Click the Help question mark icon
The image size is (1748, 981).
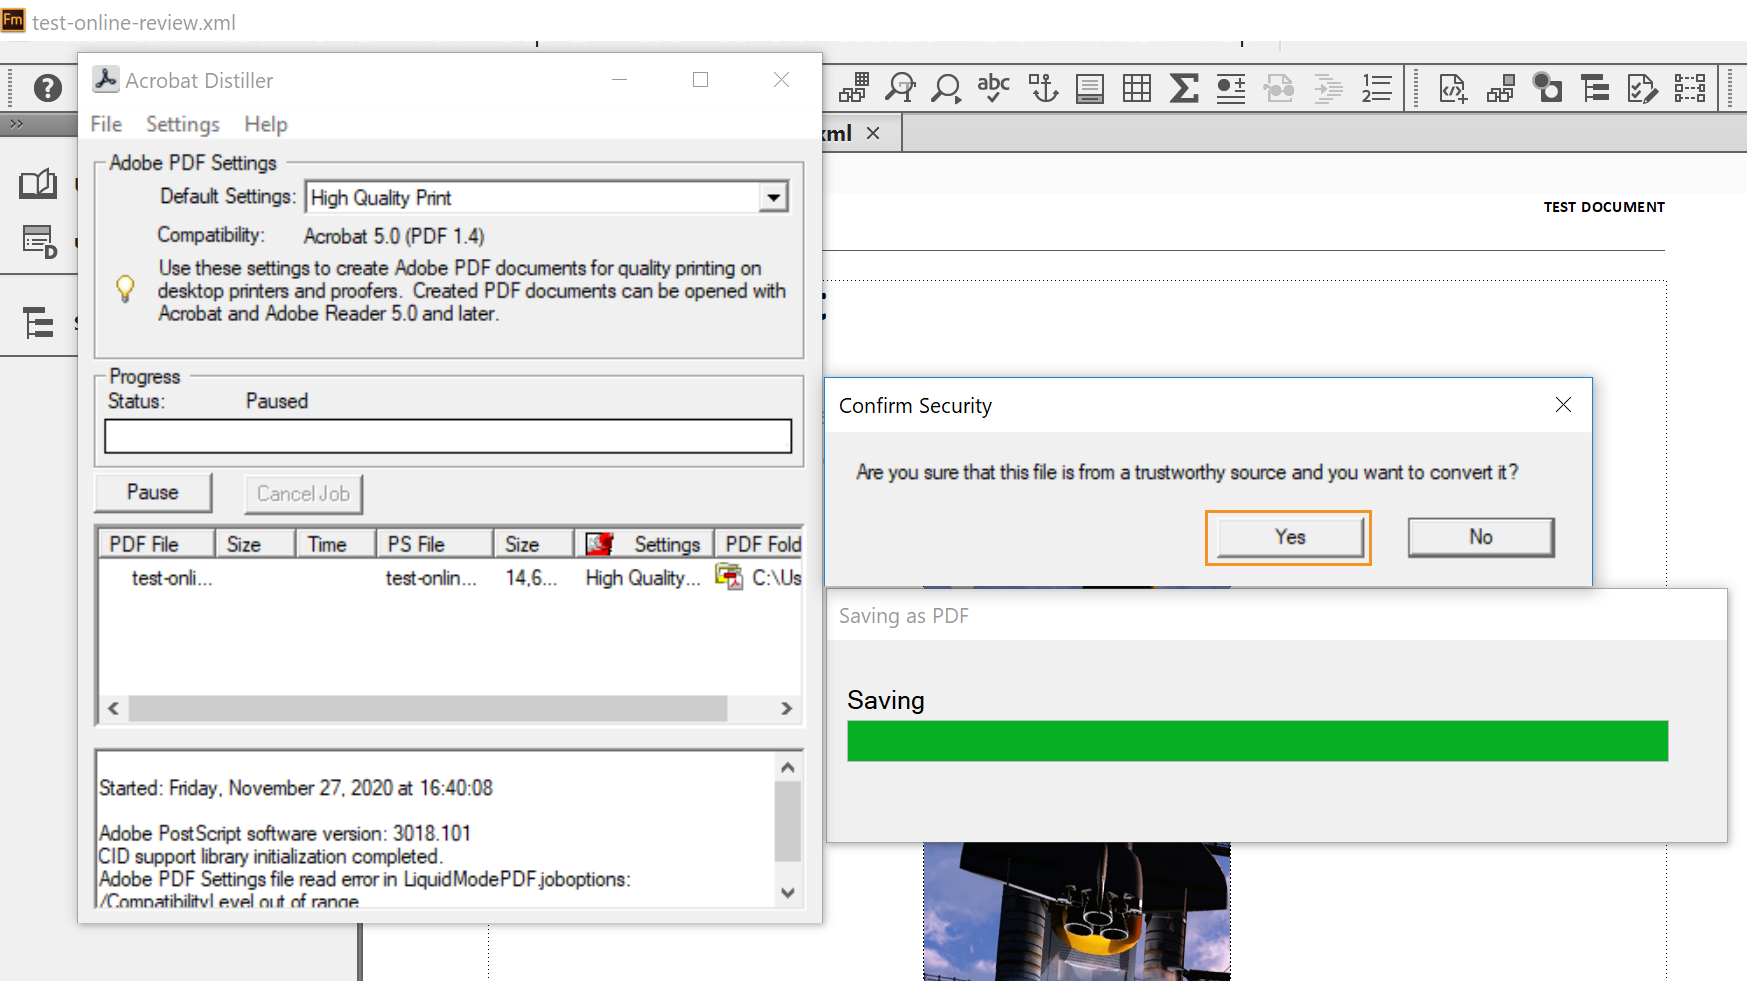click(47, 88)
